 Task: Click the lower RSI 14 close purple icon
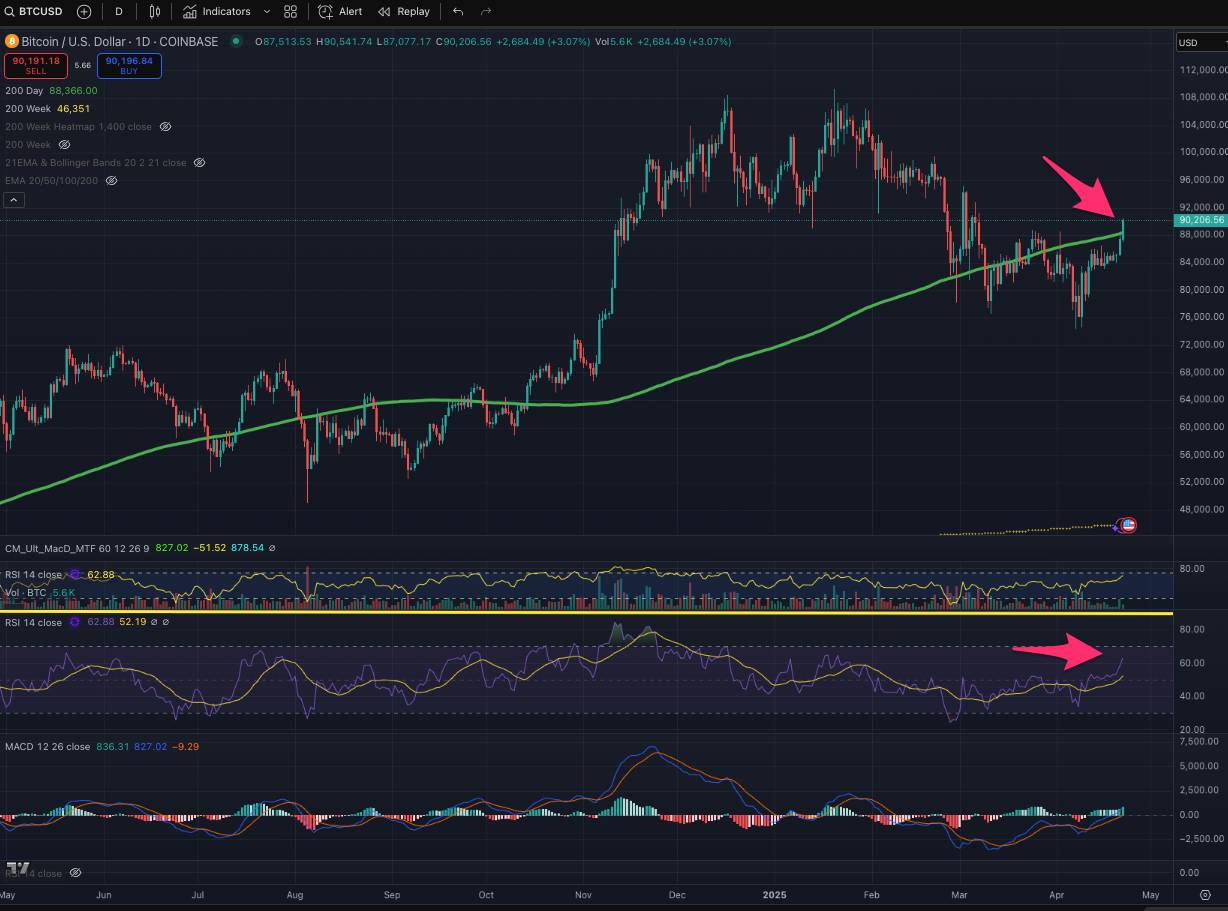click(x=74, y=622)
